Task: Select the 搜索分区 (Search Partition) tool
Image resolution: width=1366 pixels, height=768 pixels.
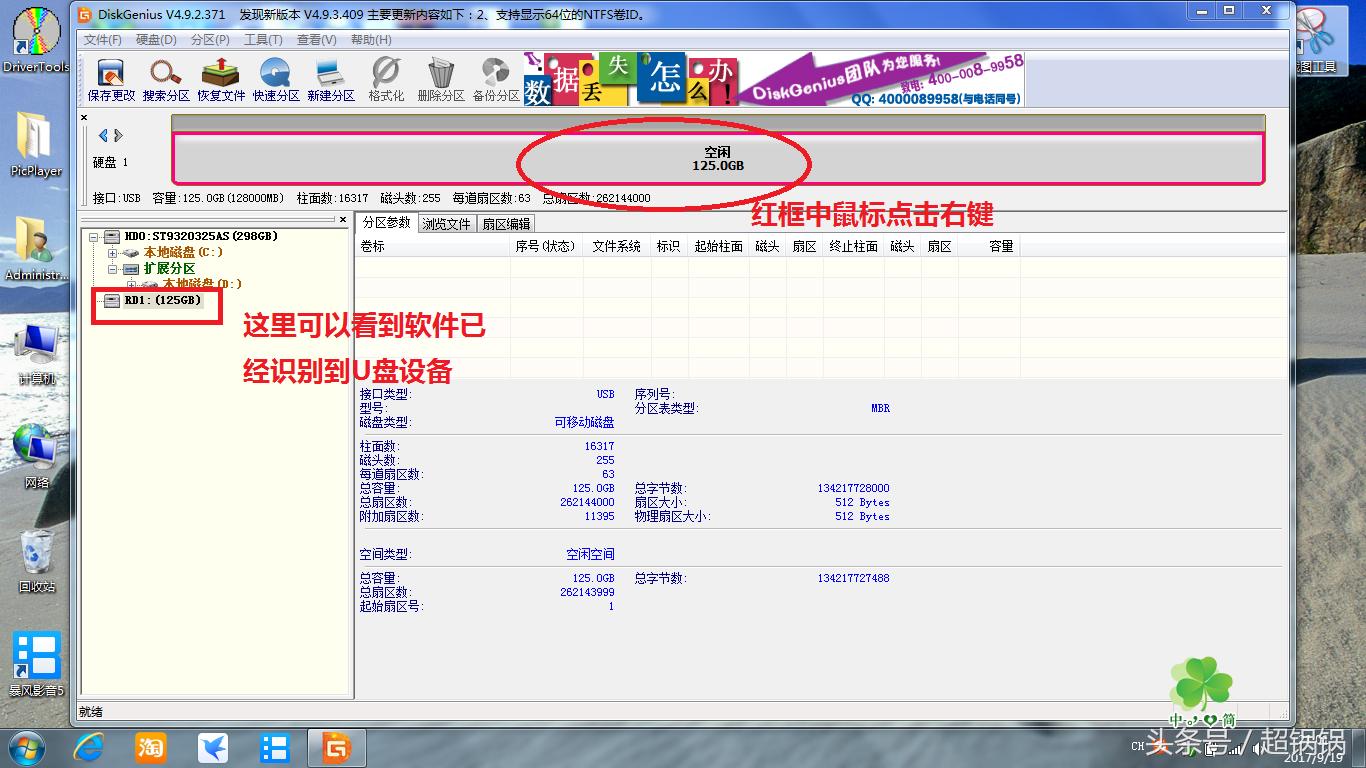Action: pyautogui.click(x=164, y=78)
